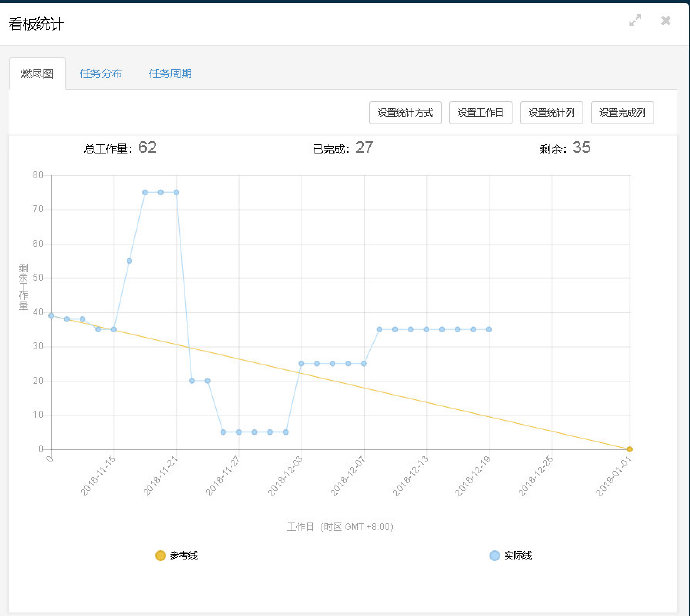Click the 工作日 (时区 GMT +8:00) axis title

pyautogui.click(x=340, y=527)
